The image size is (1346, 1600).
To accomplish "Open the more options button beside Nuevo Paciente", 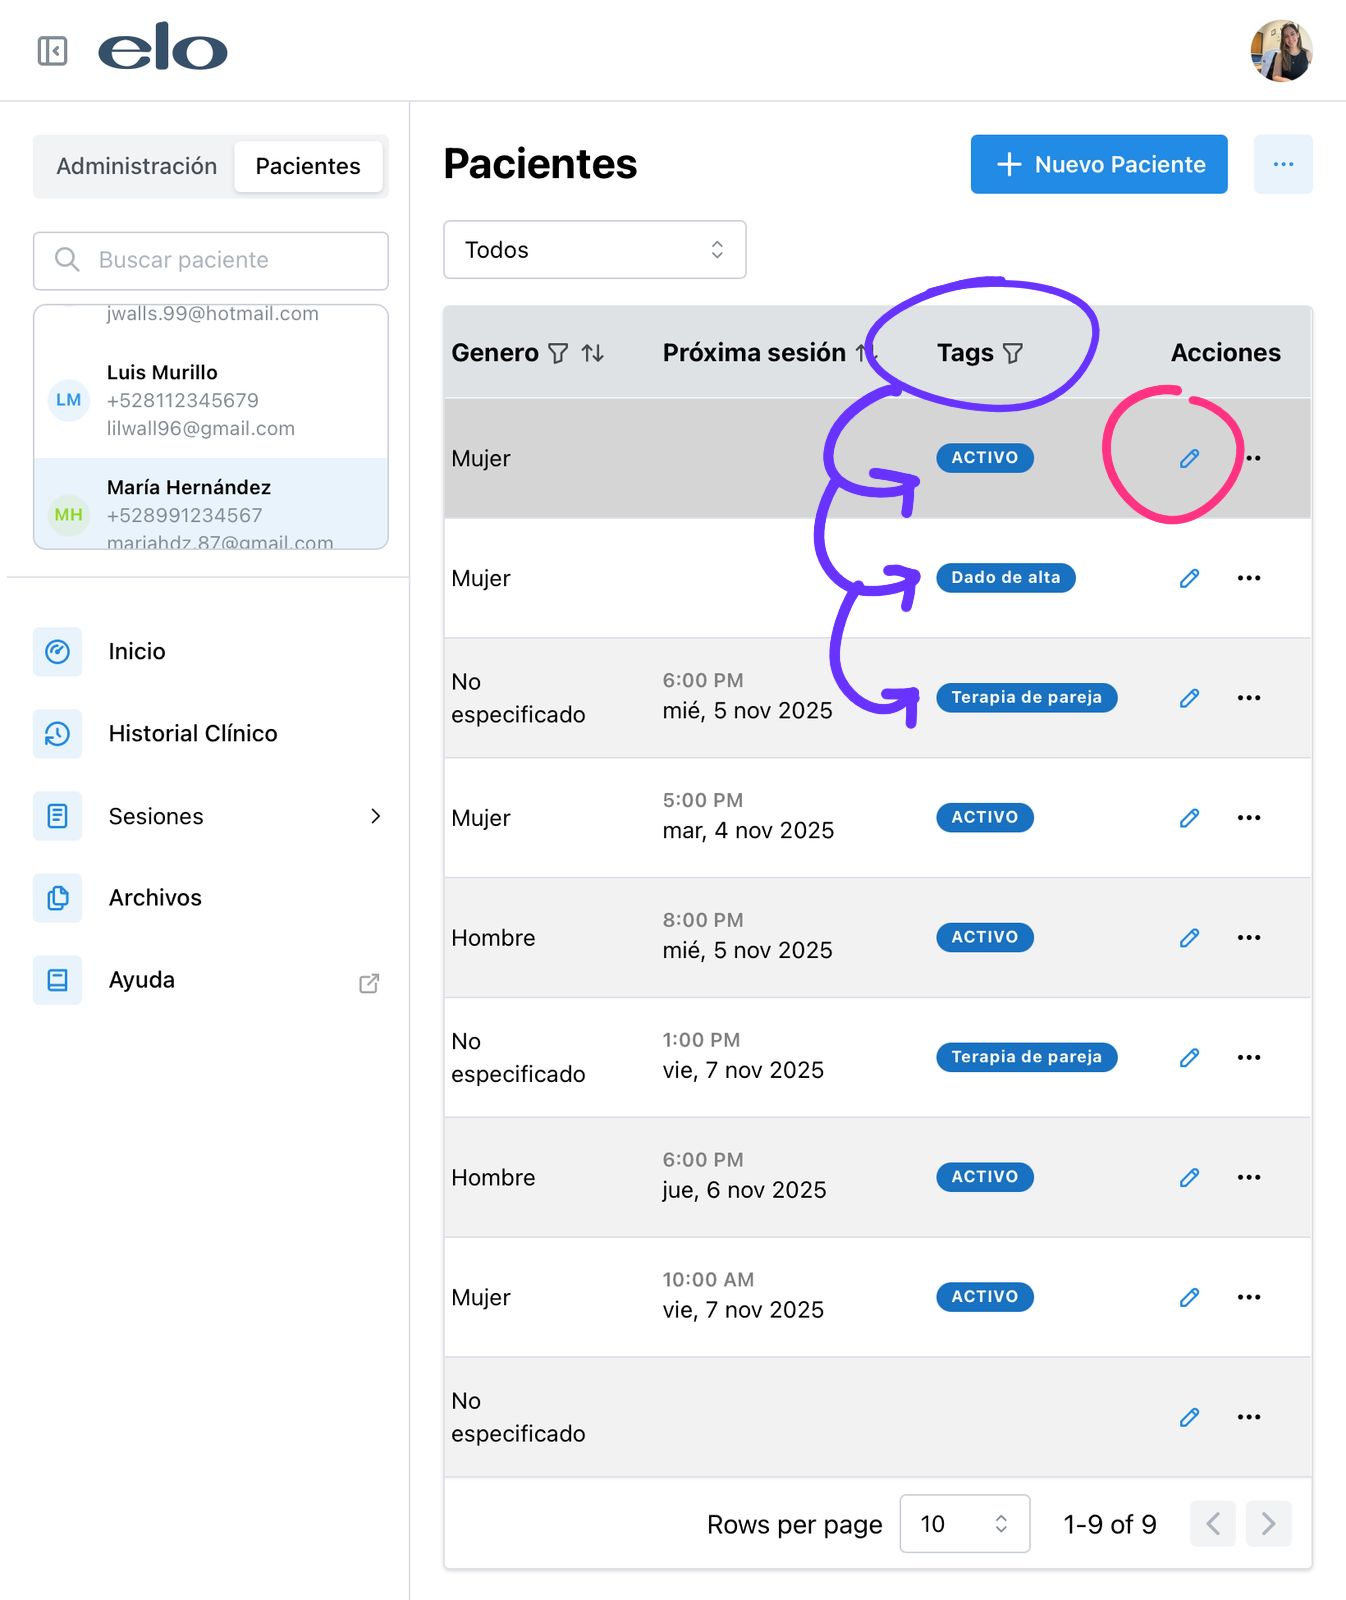I will [1283, 165].
